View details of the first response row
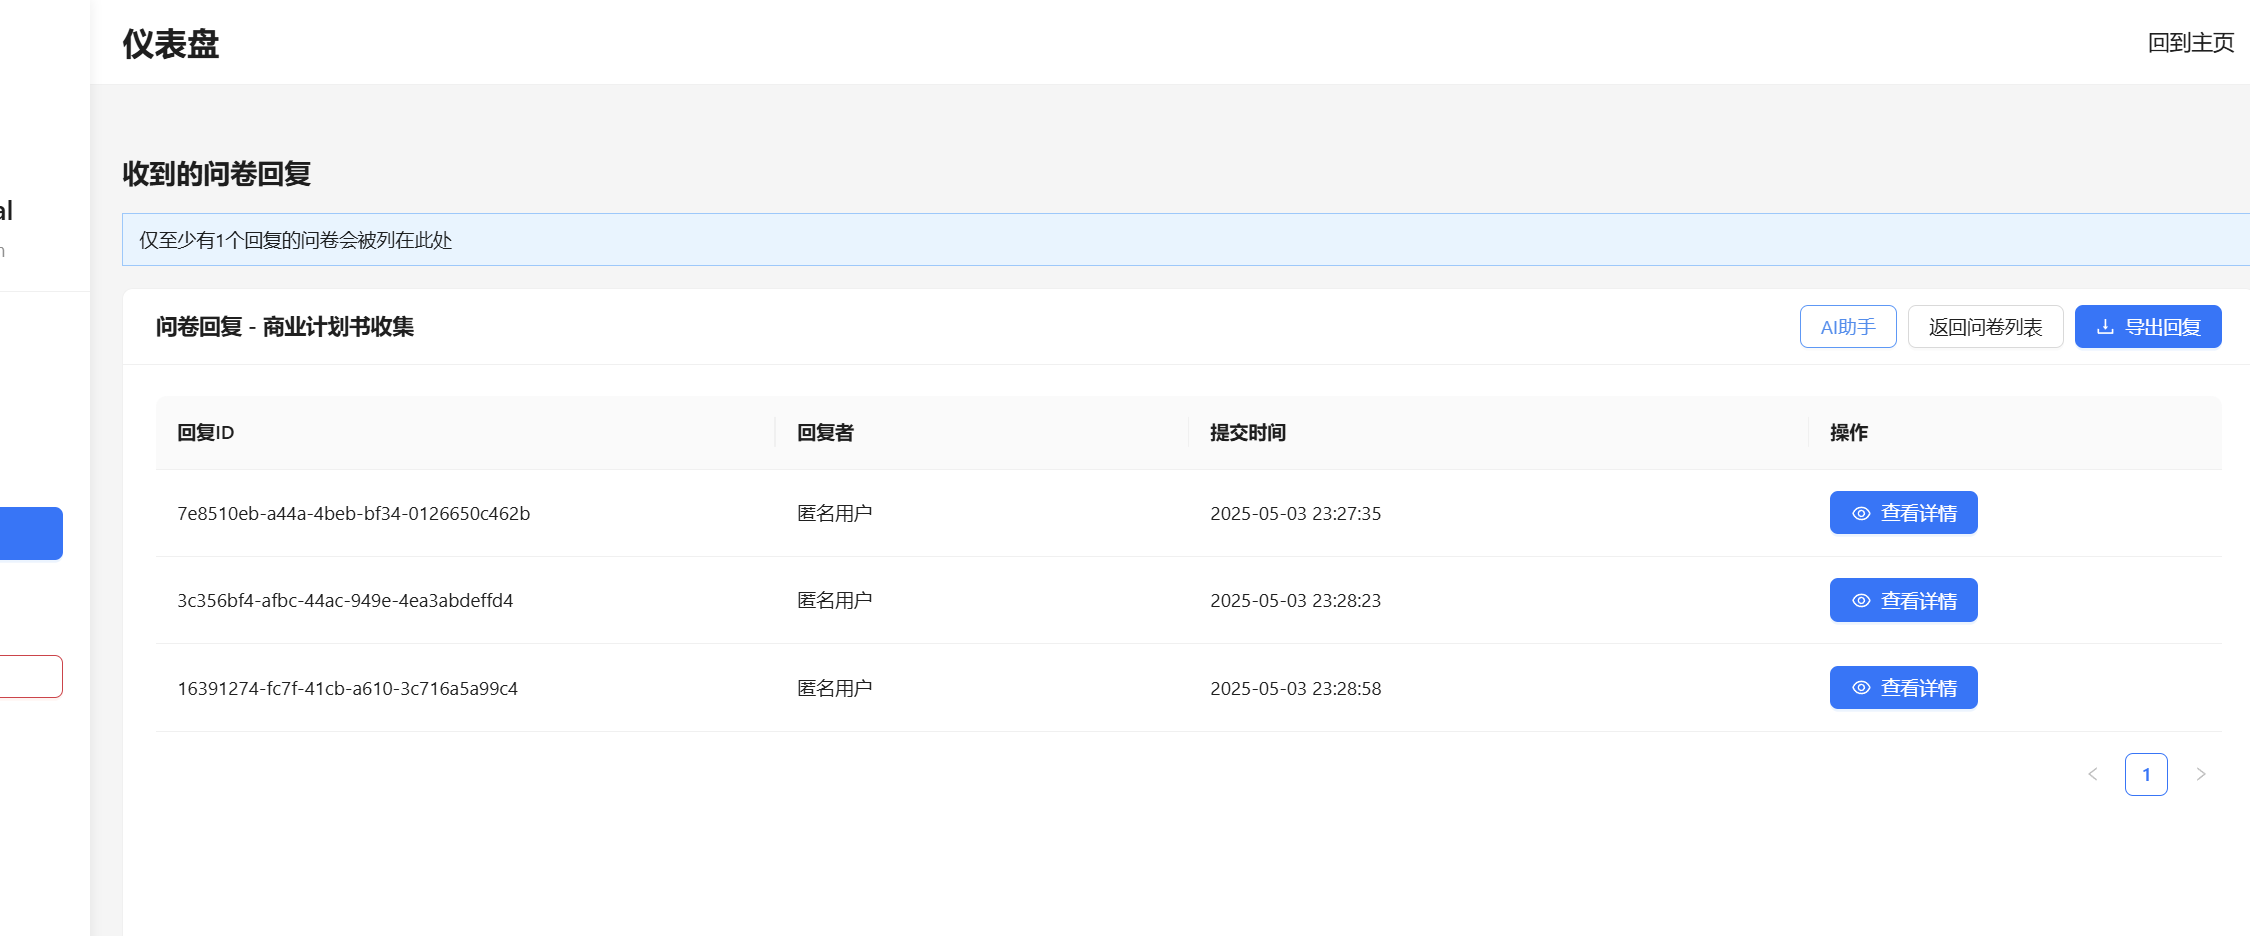This screenshot has height=936, width=2250. pyautogui.click(x=1903, y=513)
